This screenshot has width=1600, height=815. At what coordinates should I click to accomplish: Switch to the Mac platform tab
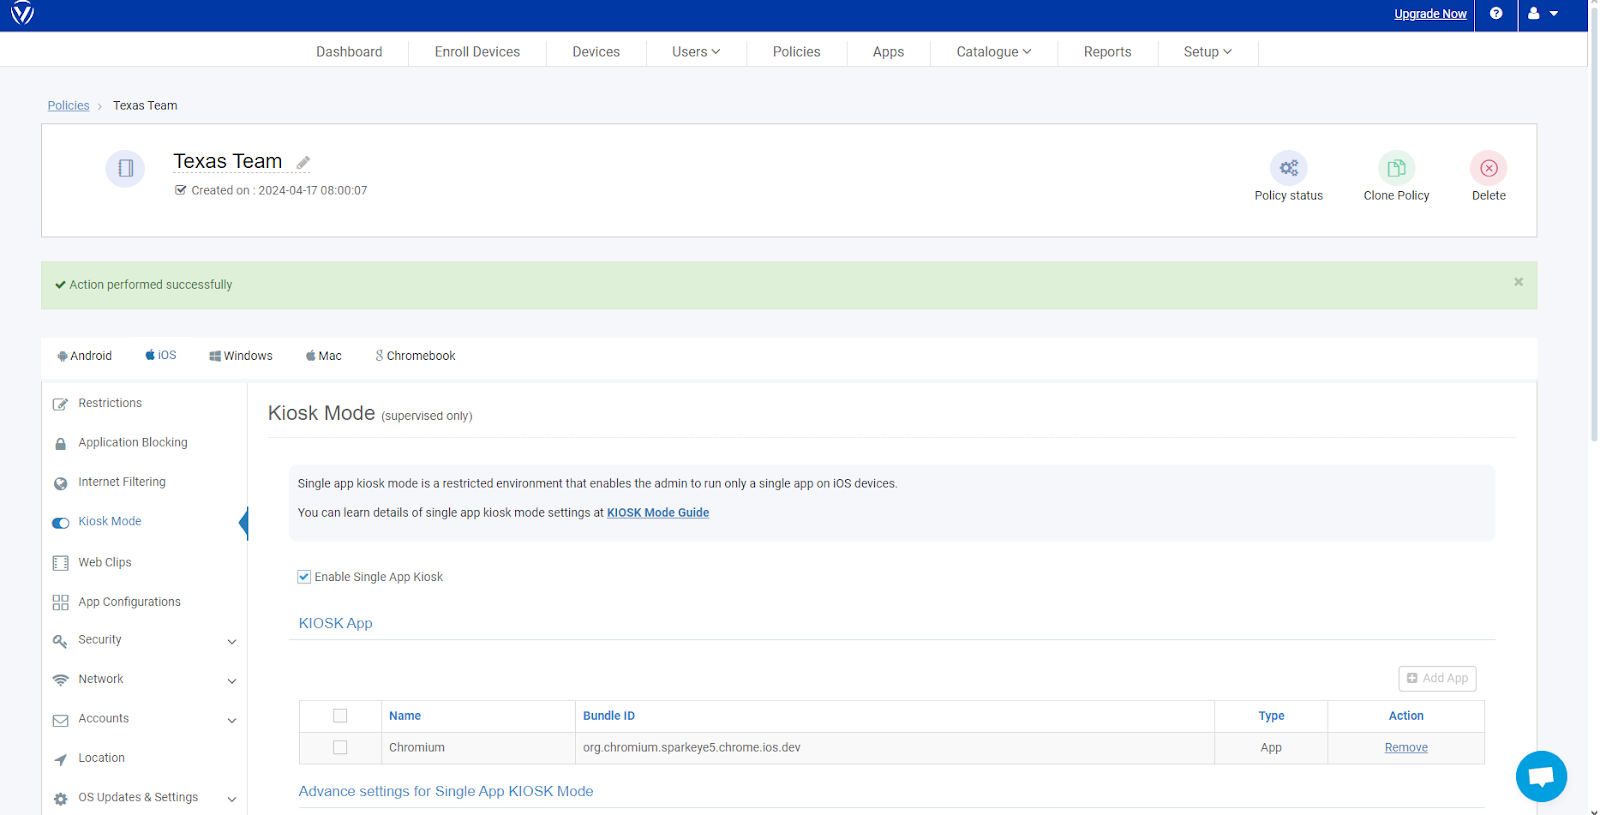click(324, 356)
